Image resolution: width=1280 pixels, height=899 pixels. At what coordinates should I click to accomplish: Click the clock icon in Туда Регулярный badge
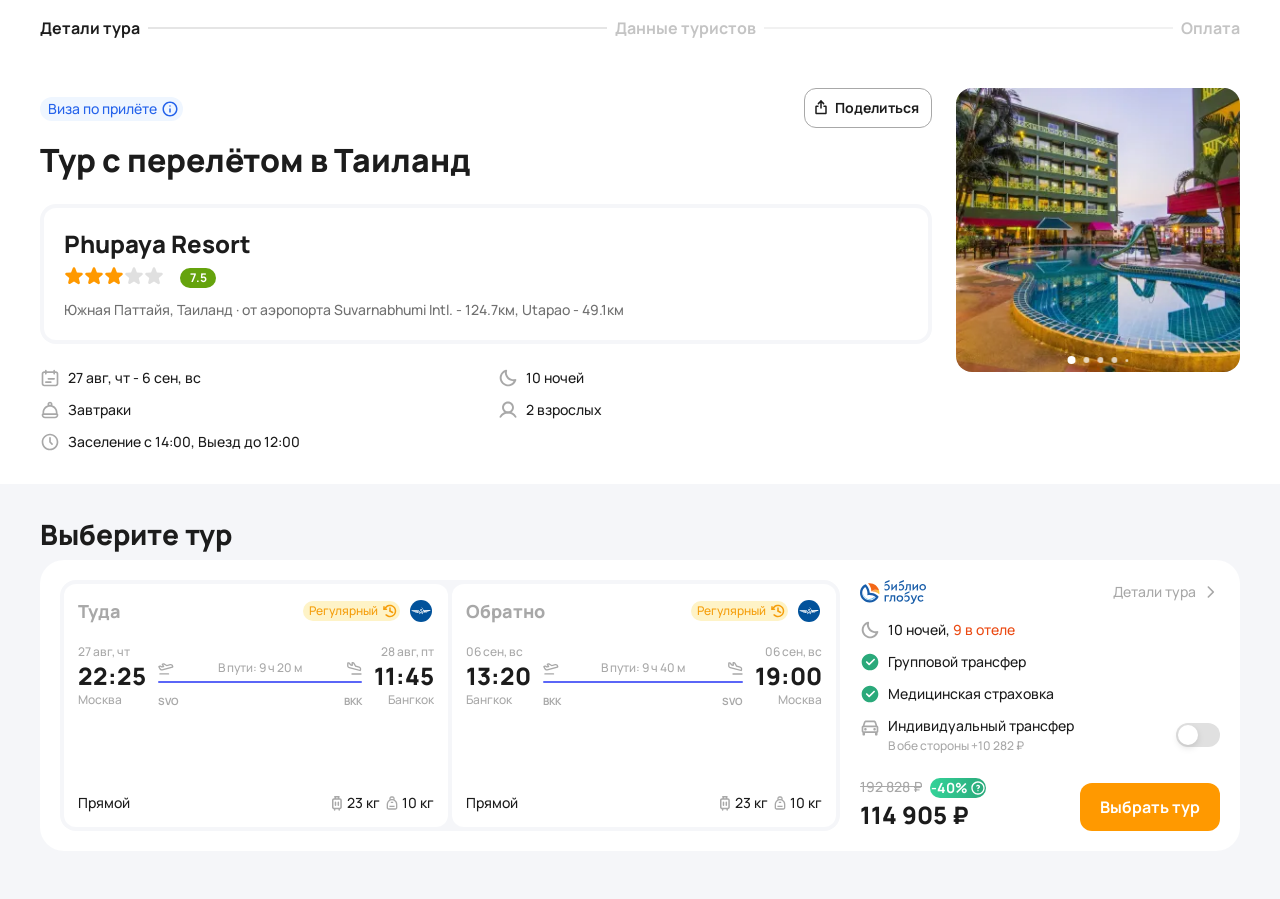coord(390,611)
